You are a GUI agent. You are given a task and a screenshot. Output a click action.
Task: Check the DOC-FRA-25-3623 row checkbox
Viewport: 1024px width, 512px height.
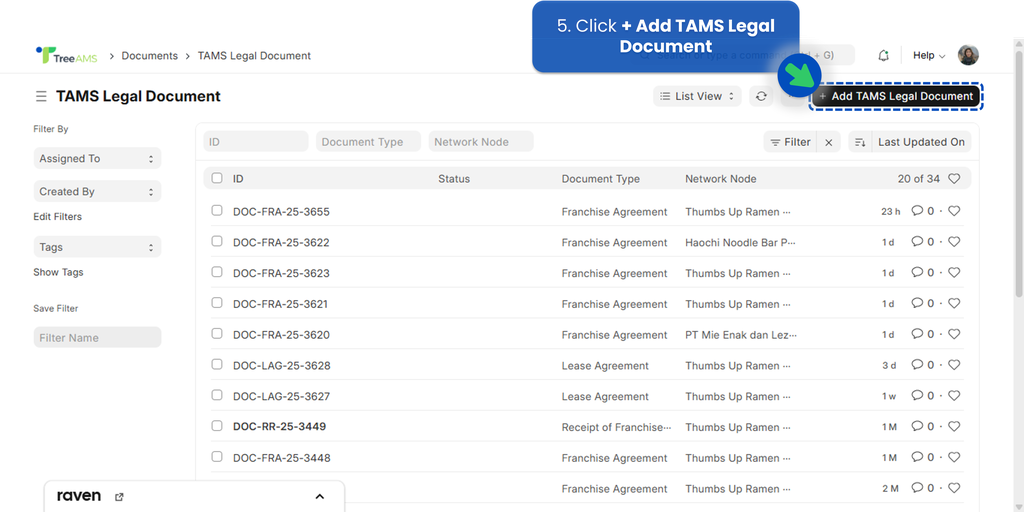tap(217, 272)
